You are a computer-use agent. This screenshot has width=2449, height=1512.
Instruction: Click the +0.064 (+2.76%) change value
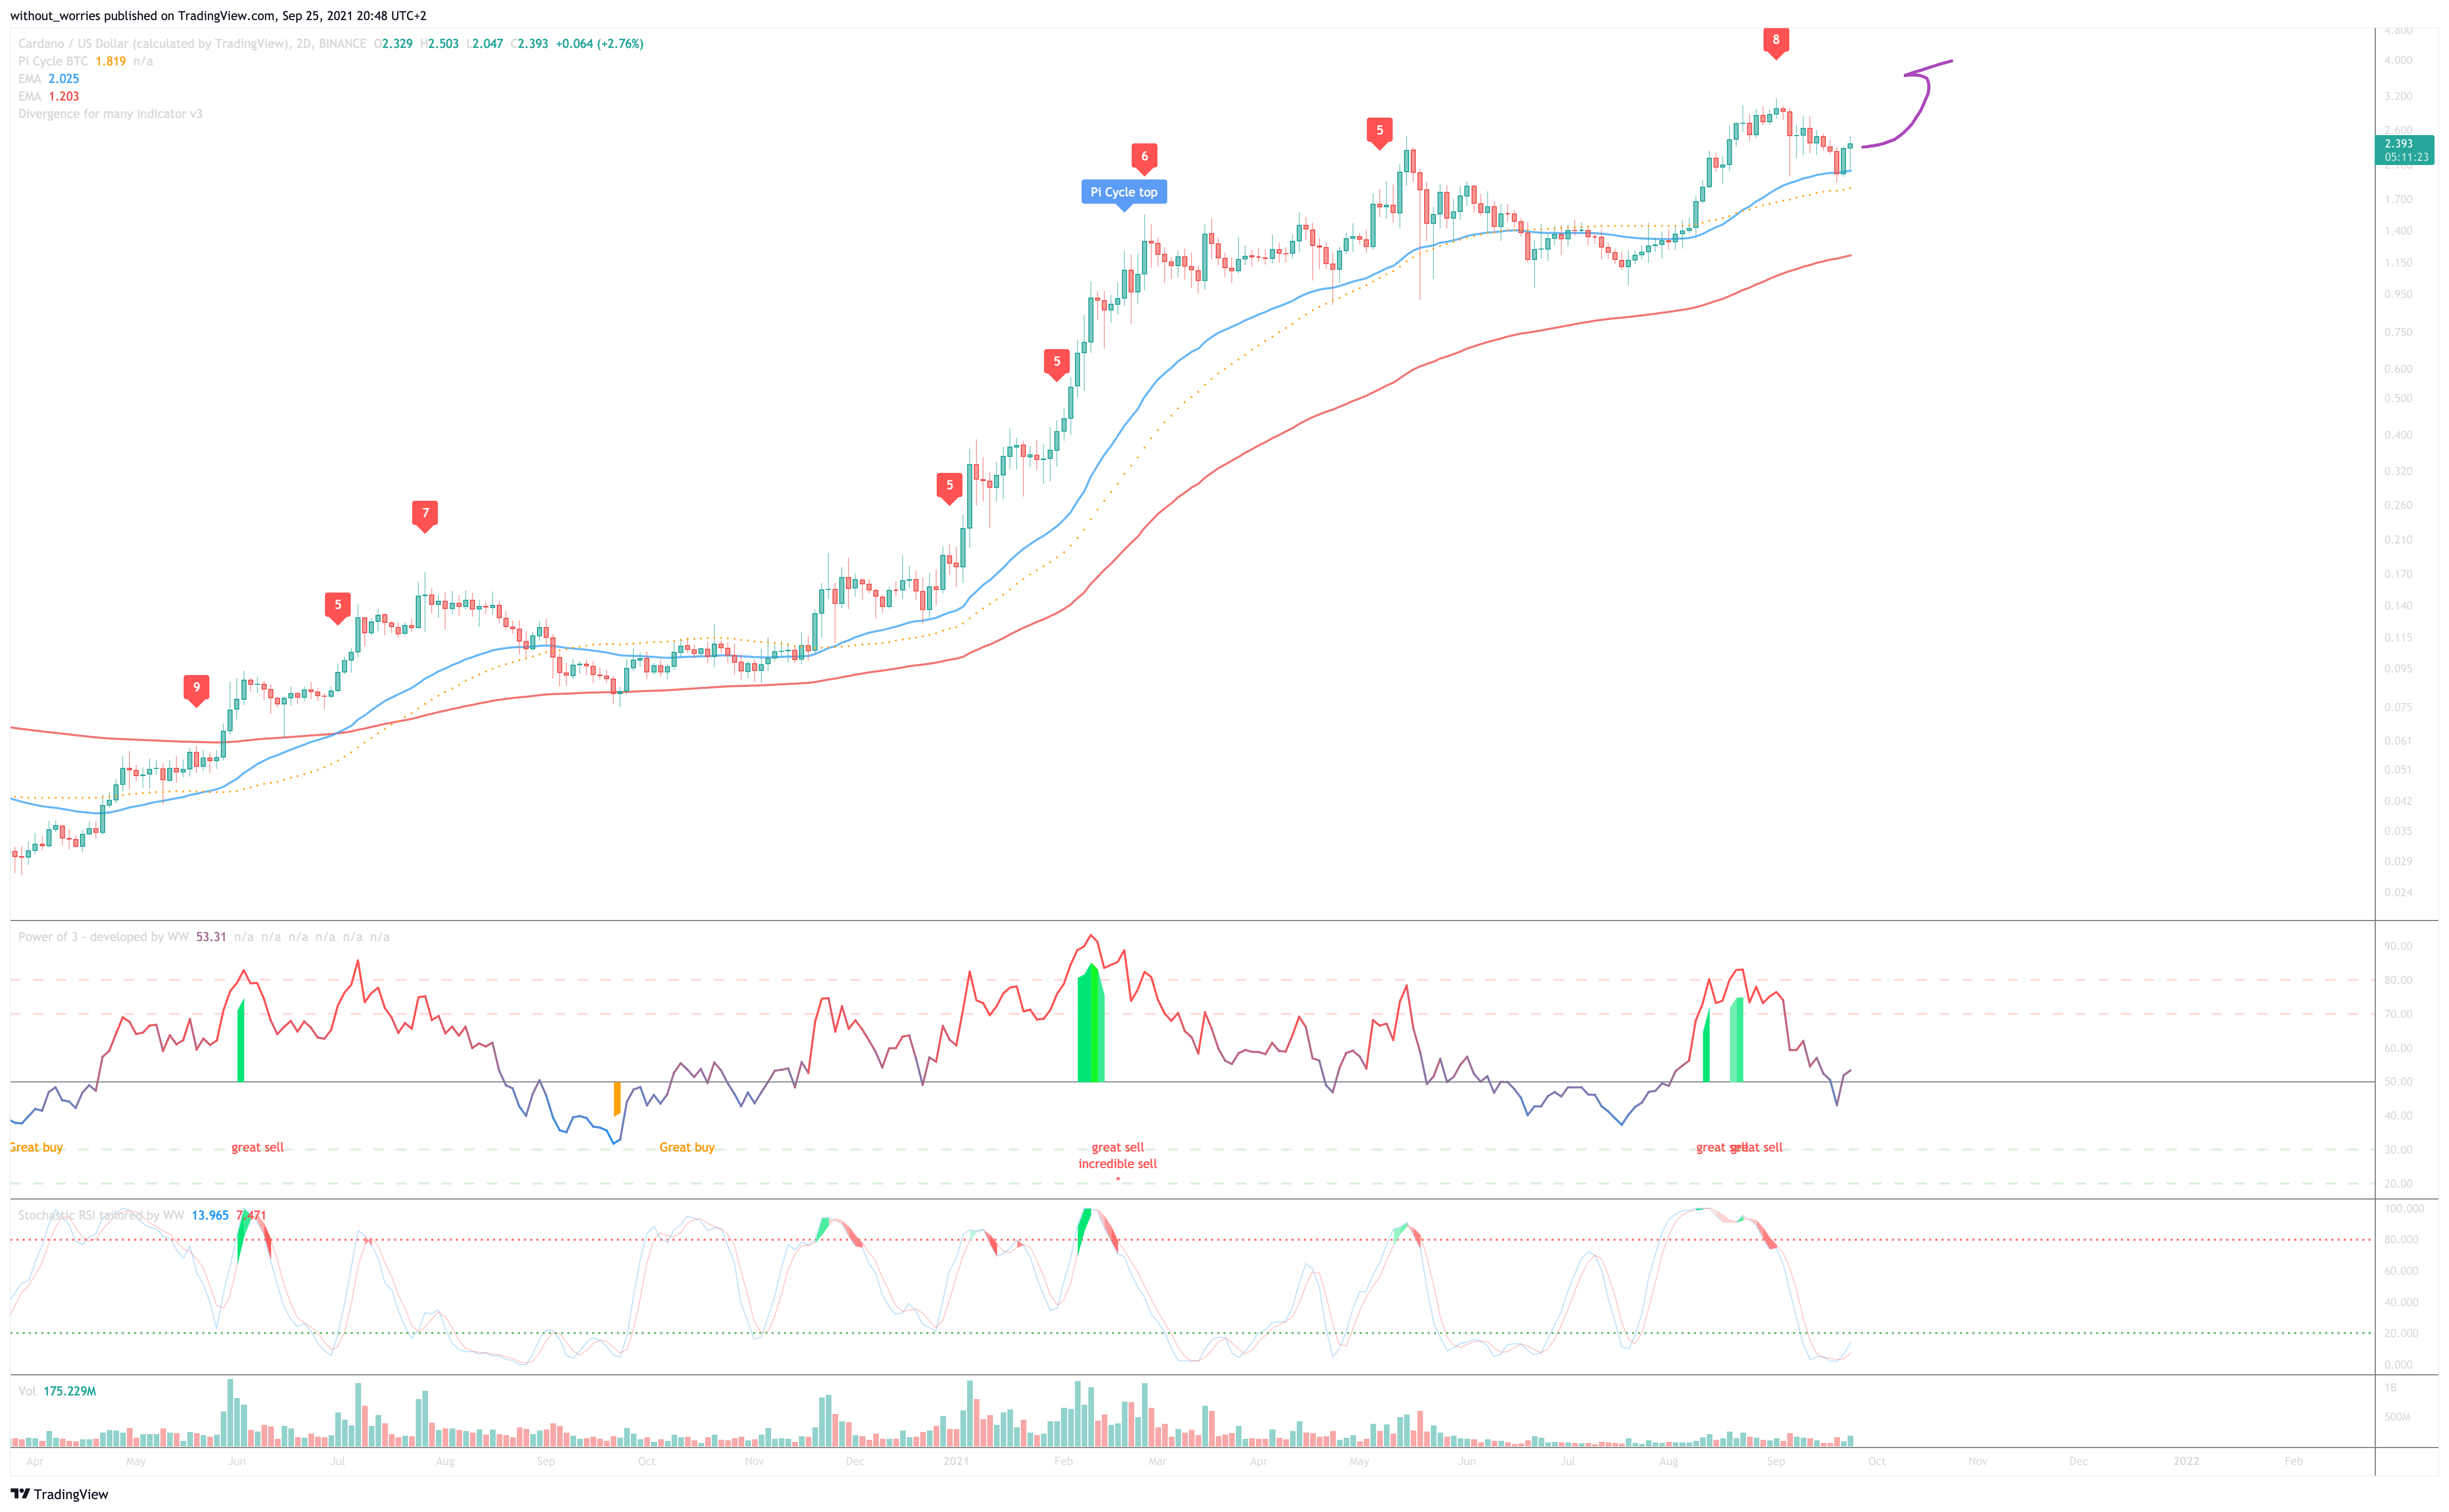[600, 44]
